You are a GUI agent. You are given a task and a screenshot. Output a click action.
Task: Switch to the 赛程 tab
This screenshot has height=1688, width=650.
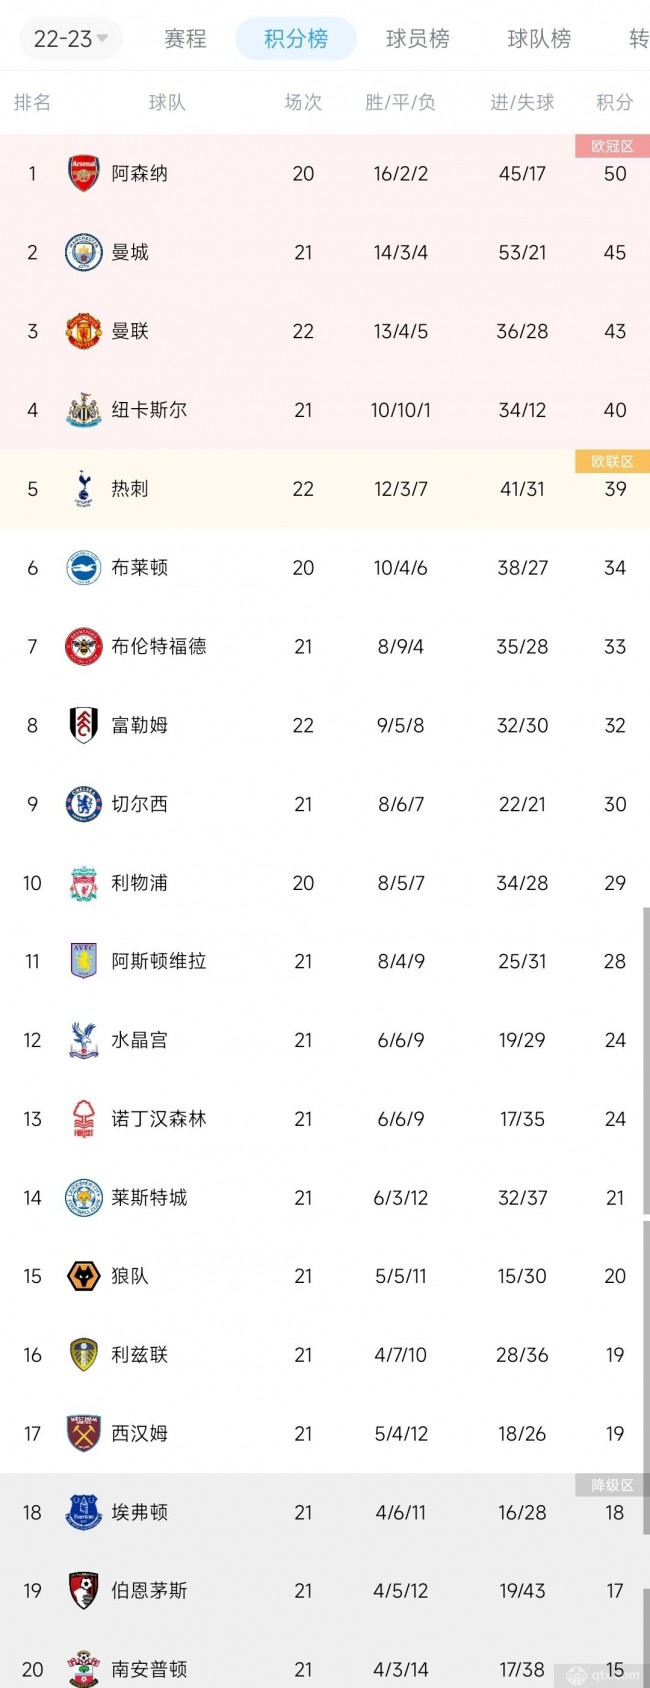click(x=185, y=39)
